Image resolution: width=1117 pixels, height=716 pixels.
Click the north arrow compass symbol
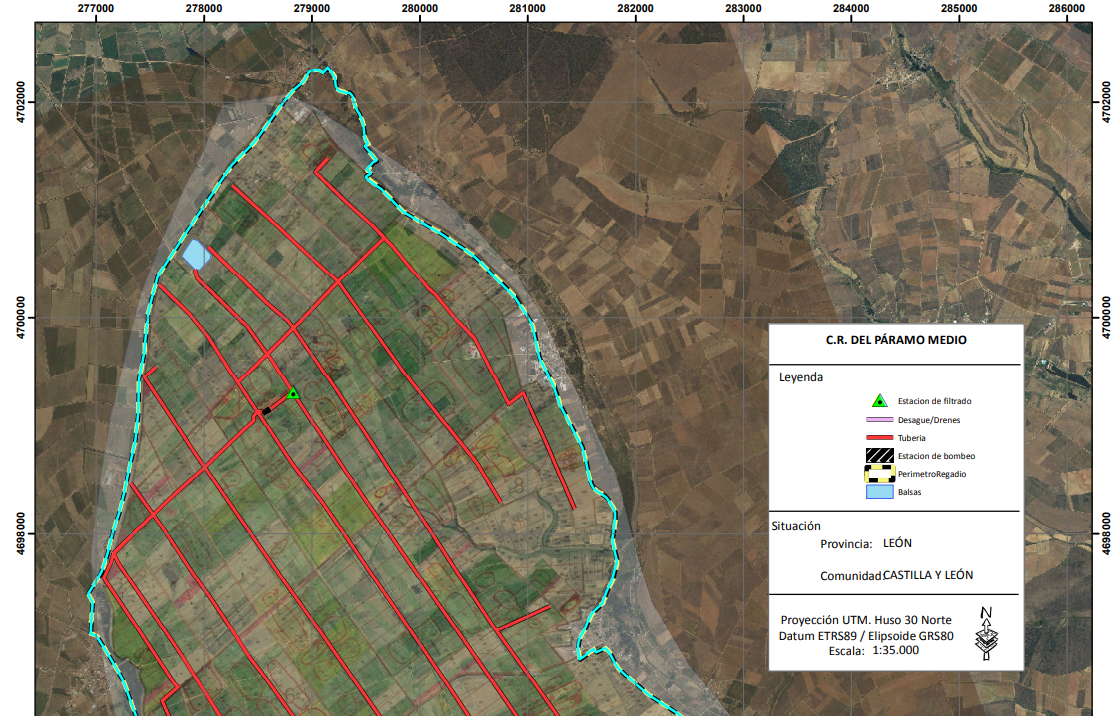986,632
